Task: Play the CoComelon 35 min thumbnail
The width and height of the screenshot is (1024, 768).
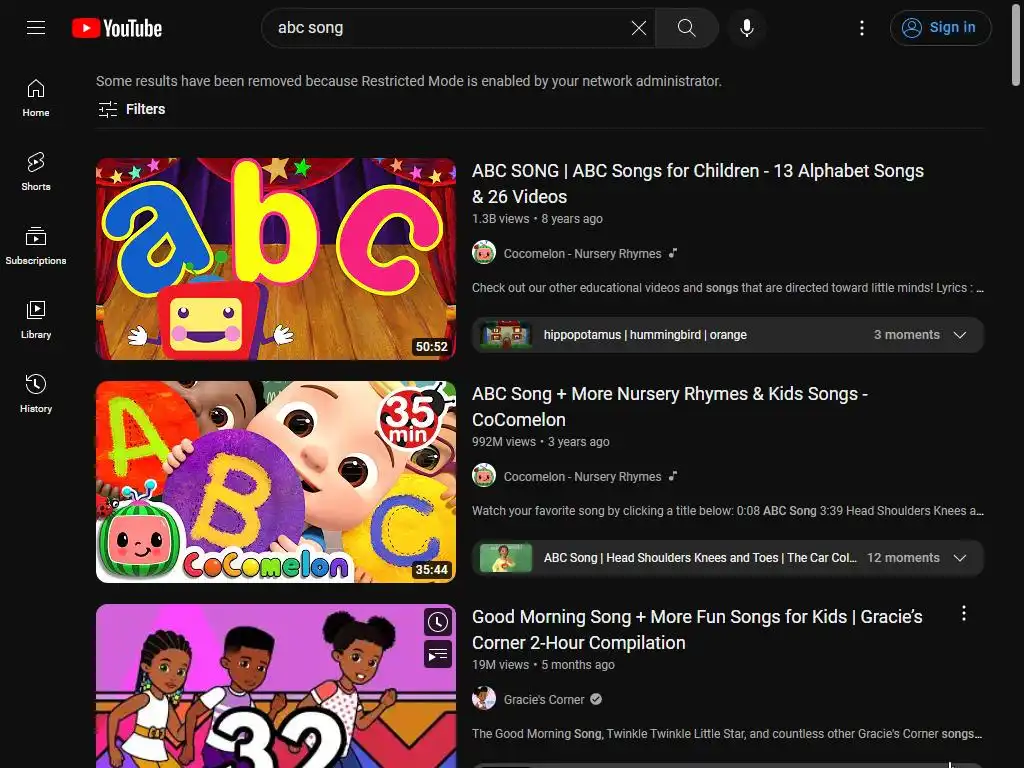Action: [x=276, y=482]
